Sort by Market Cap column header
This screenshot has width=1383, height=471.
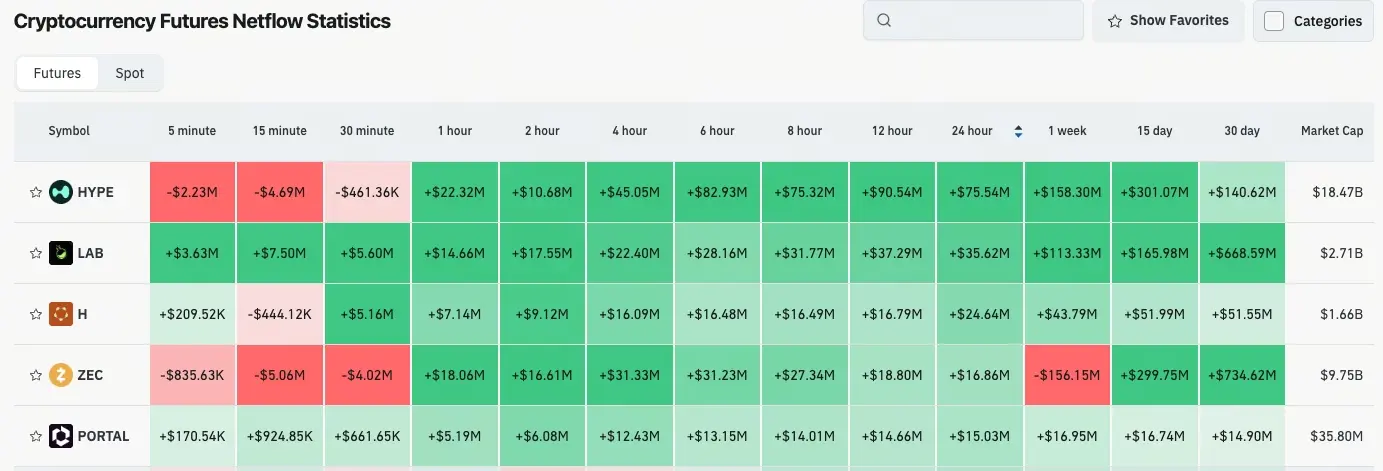[1332, 131]
